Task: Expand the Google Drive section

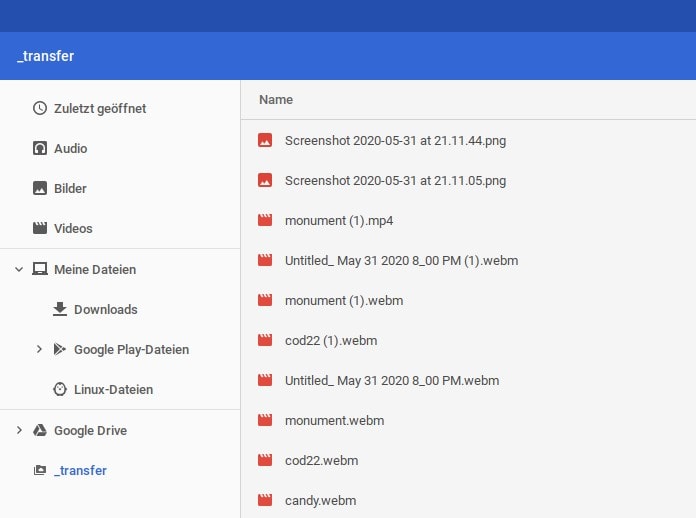Action: click(x=19, y=430)
